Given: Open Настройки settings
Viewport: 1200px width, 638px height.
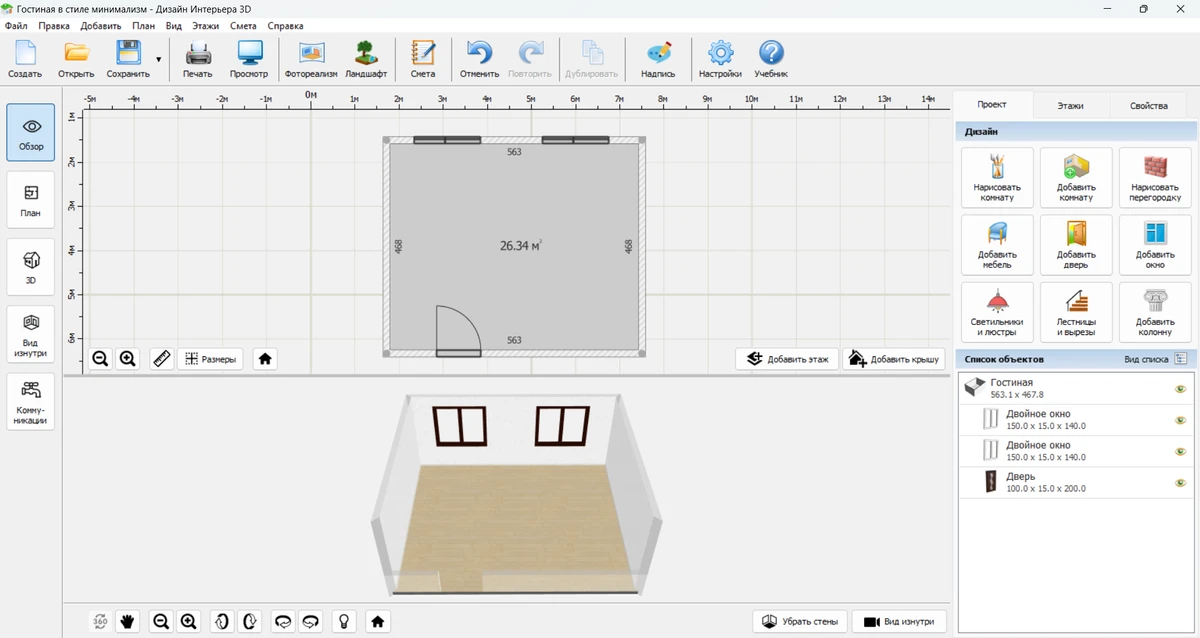Looking at the screenshot, I should (720, 60).
